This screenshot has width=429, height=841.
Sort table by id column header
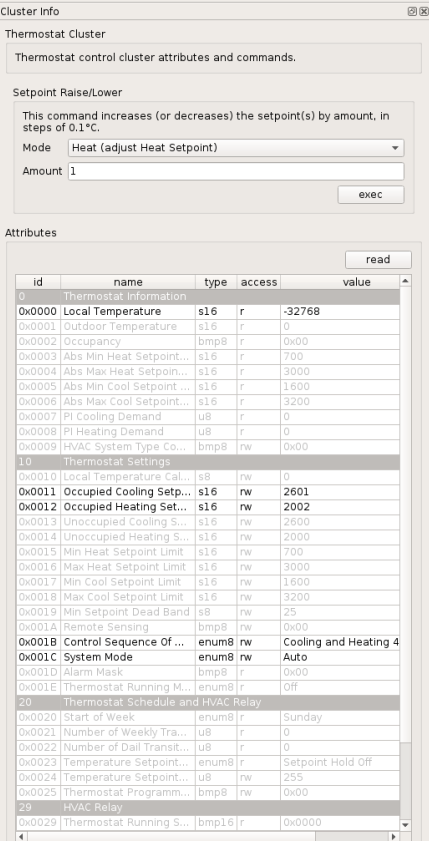(x=38, y=282)
